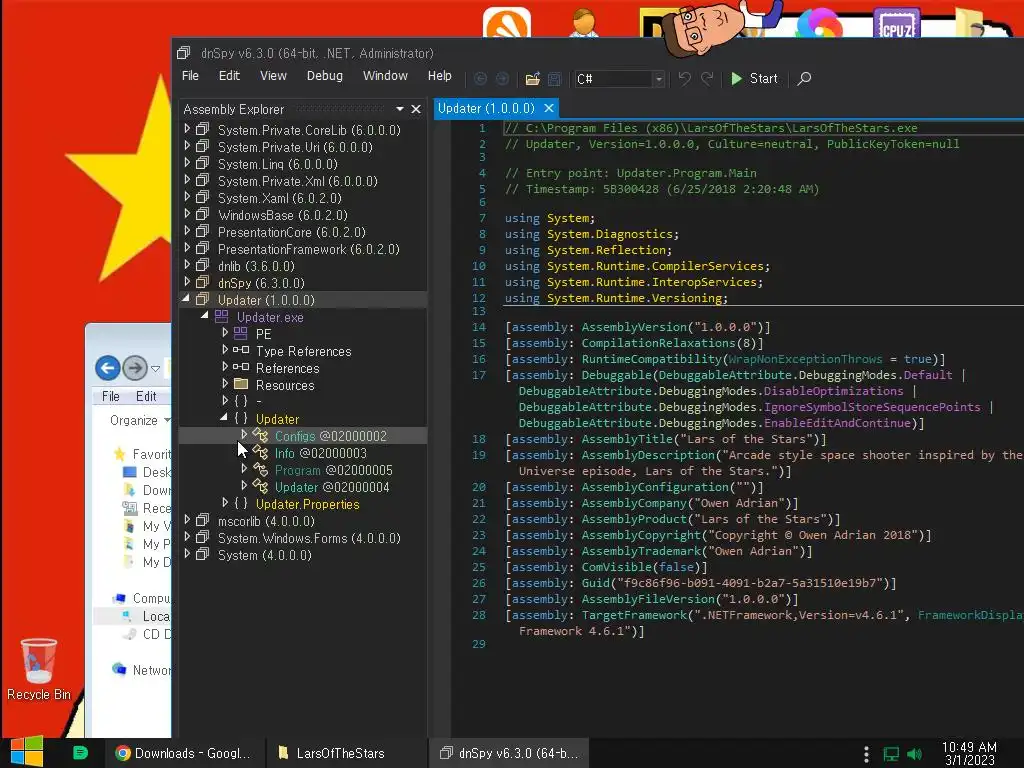
Task: Click the Save All disk icon
Action: (x=554, y=79)
